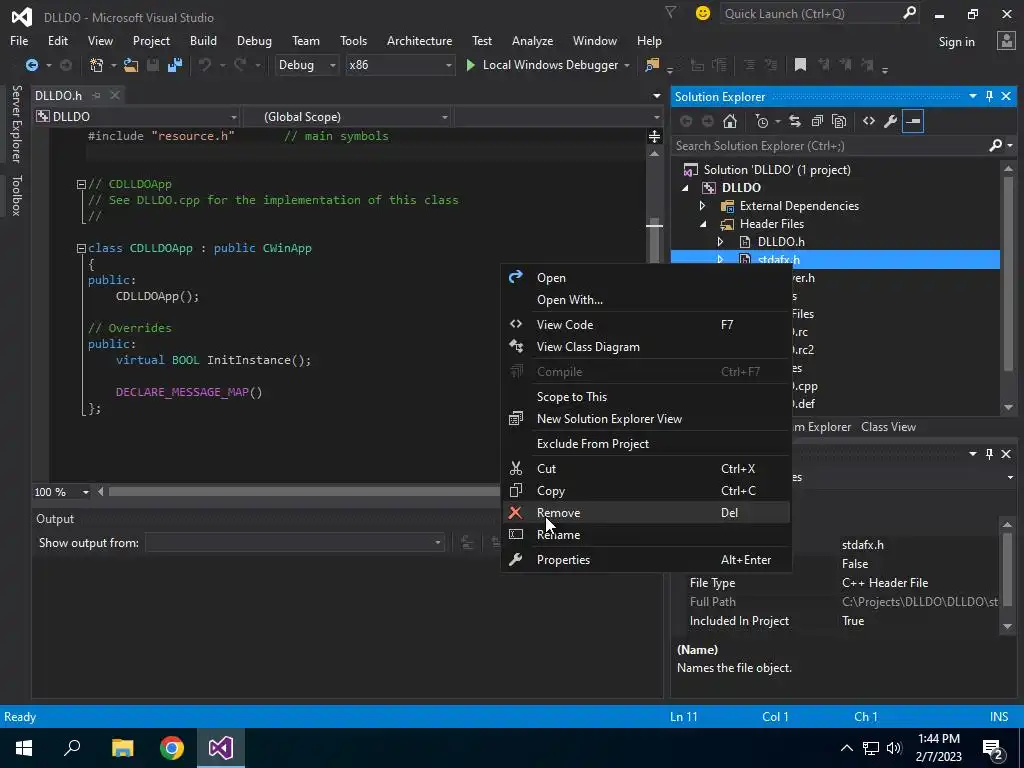1024x768 pixels.
Task: Click the Open File folder icon
Action: (x=131, y=65)
